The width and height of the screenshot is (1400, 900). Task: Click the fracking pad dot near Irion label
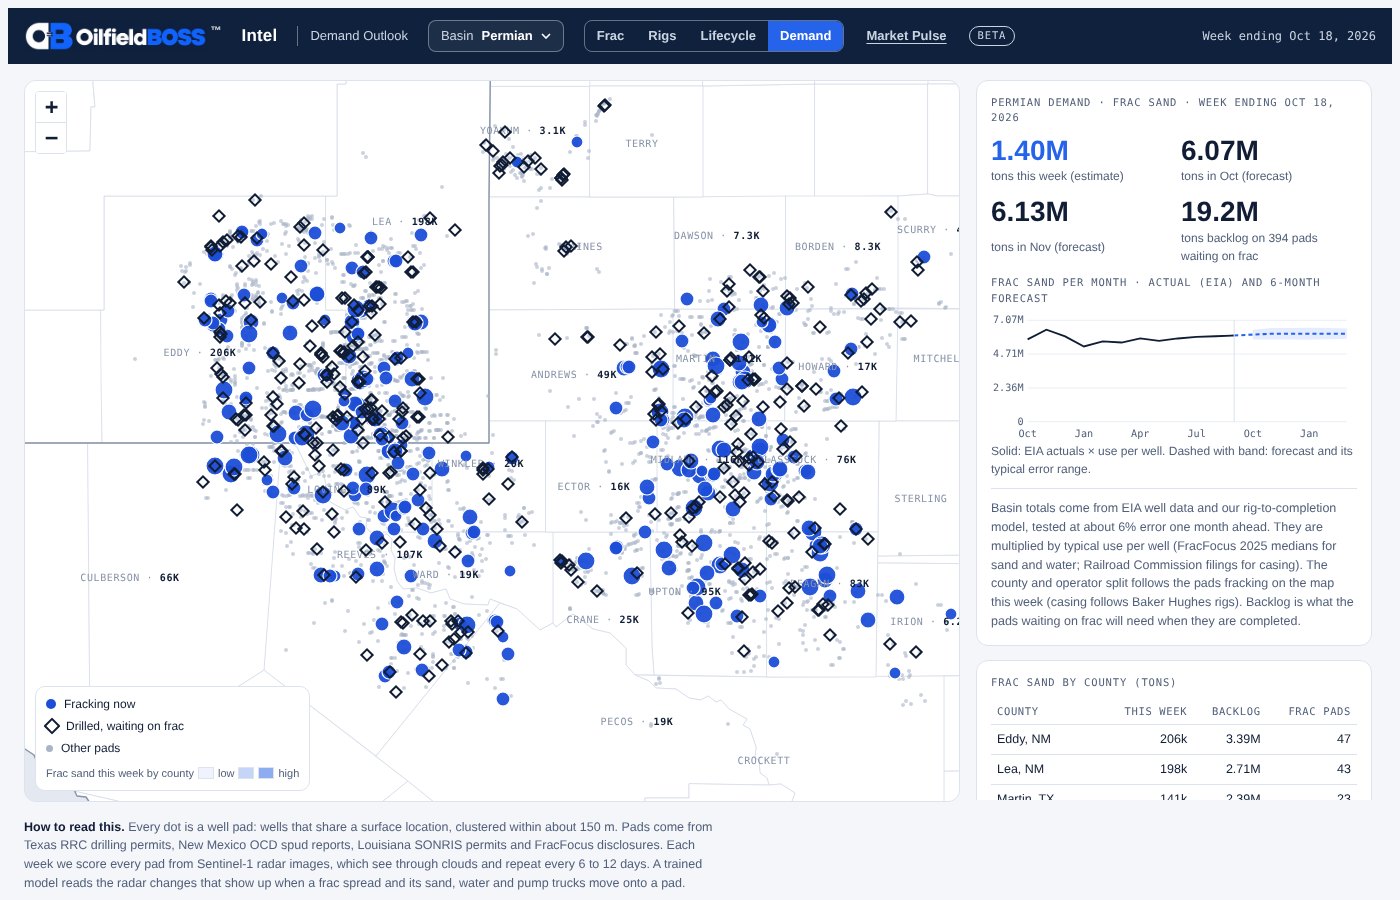pyautogui.click(x=897, y=597)
